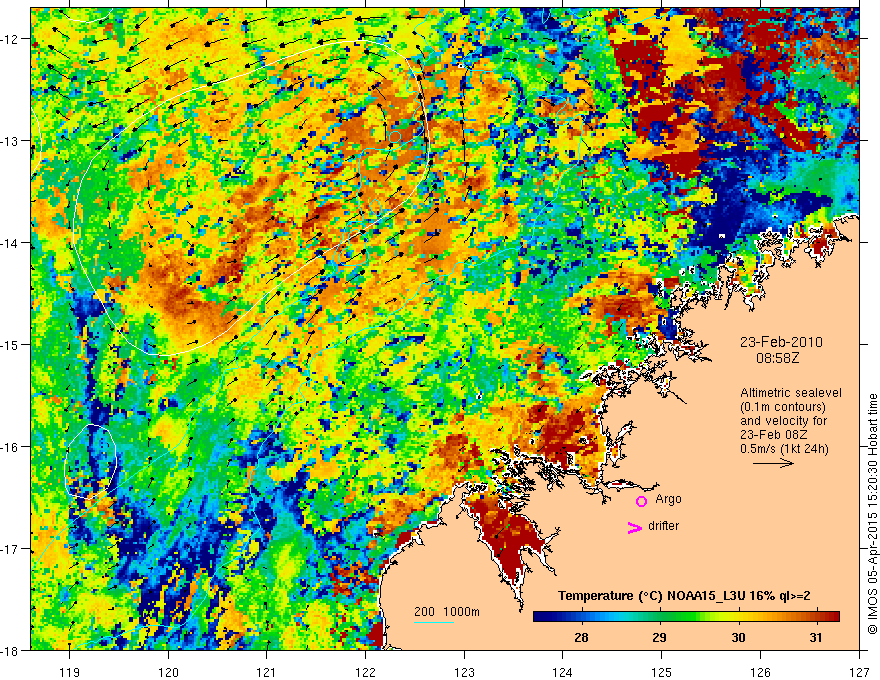Click latitude axis label '-18'
The width and height of the screenshot is (880, 680).
[10, 651]
